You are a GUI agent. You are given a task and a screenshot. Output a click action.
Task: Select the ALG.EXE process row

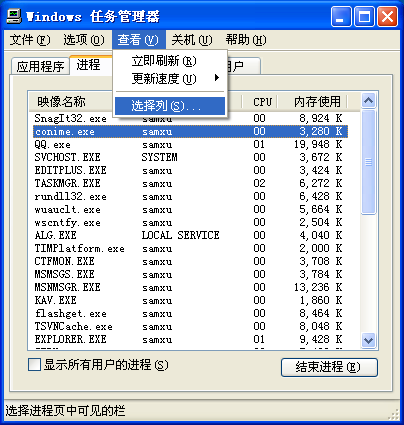(190, 235)
